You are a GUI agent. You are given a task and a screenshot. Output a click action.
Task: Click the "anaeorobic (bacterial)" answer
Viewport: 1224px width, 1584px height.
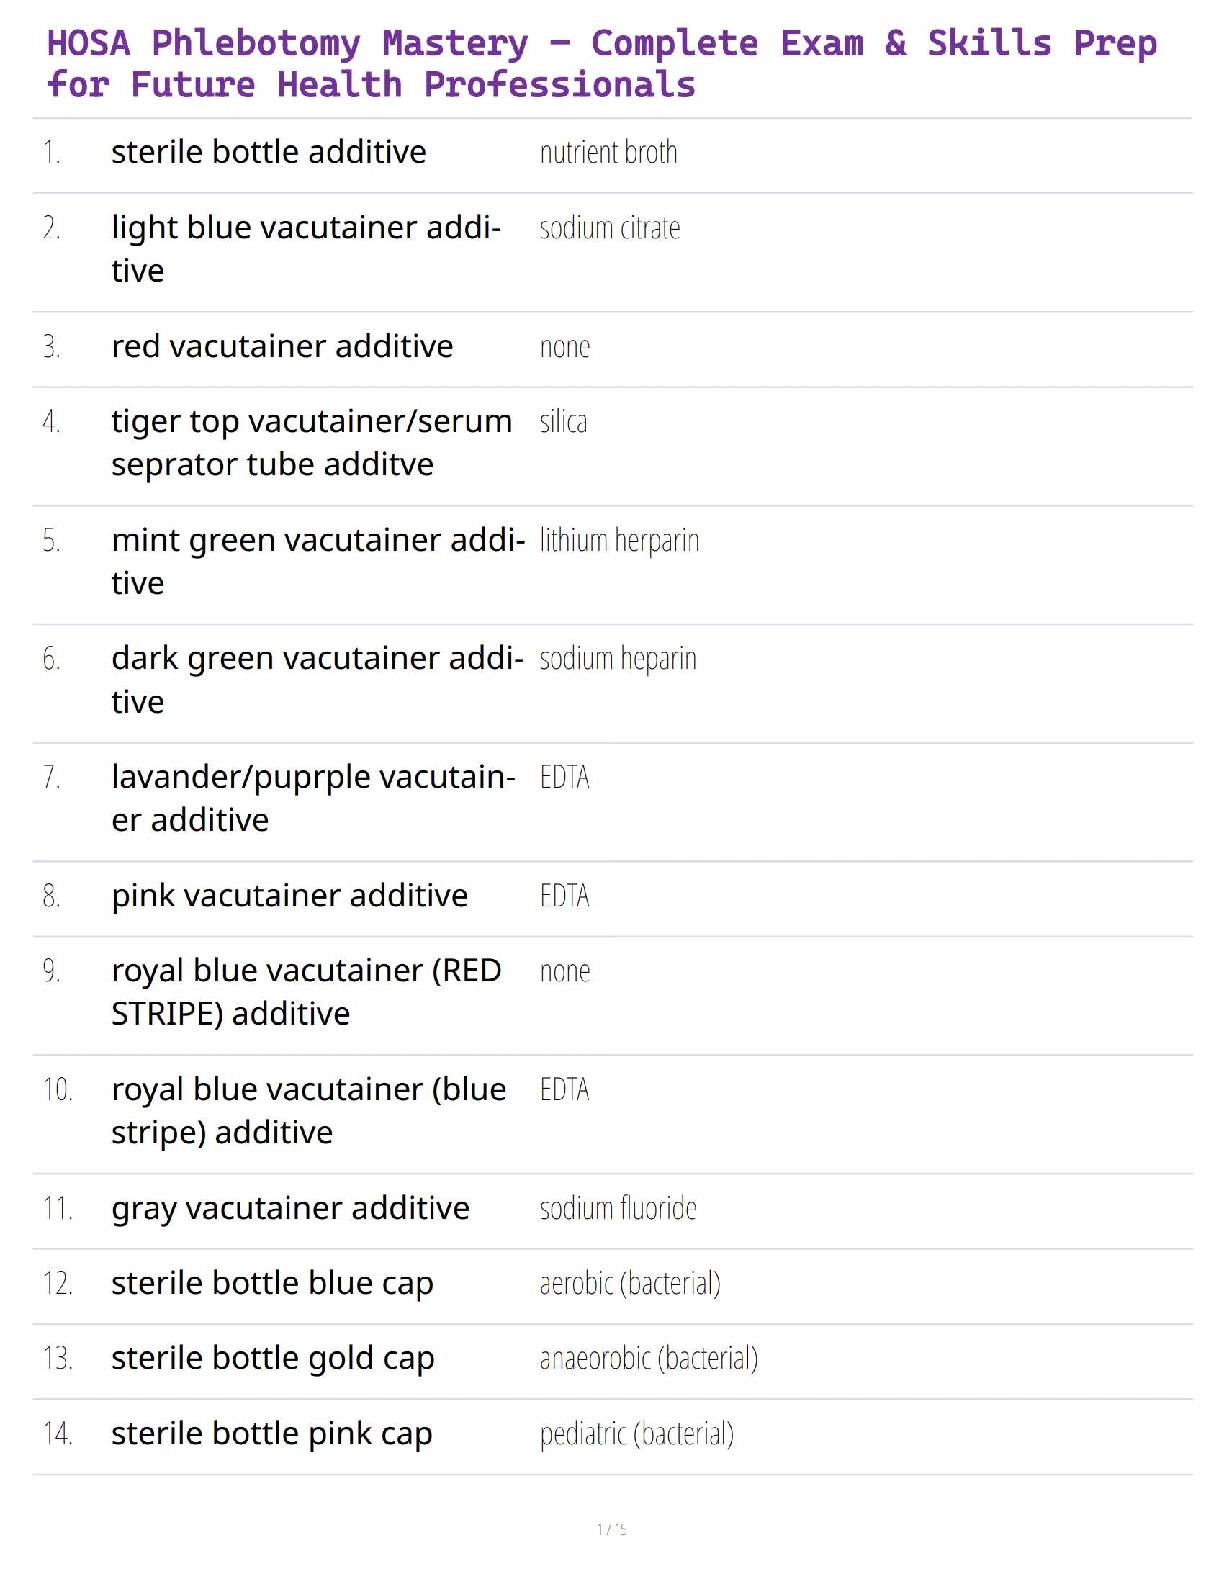(x=648, y=1359)
